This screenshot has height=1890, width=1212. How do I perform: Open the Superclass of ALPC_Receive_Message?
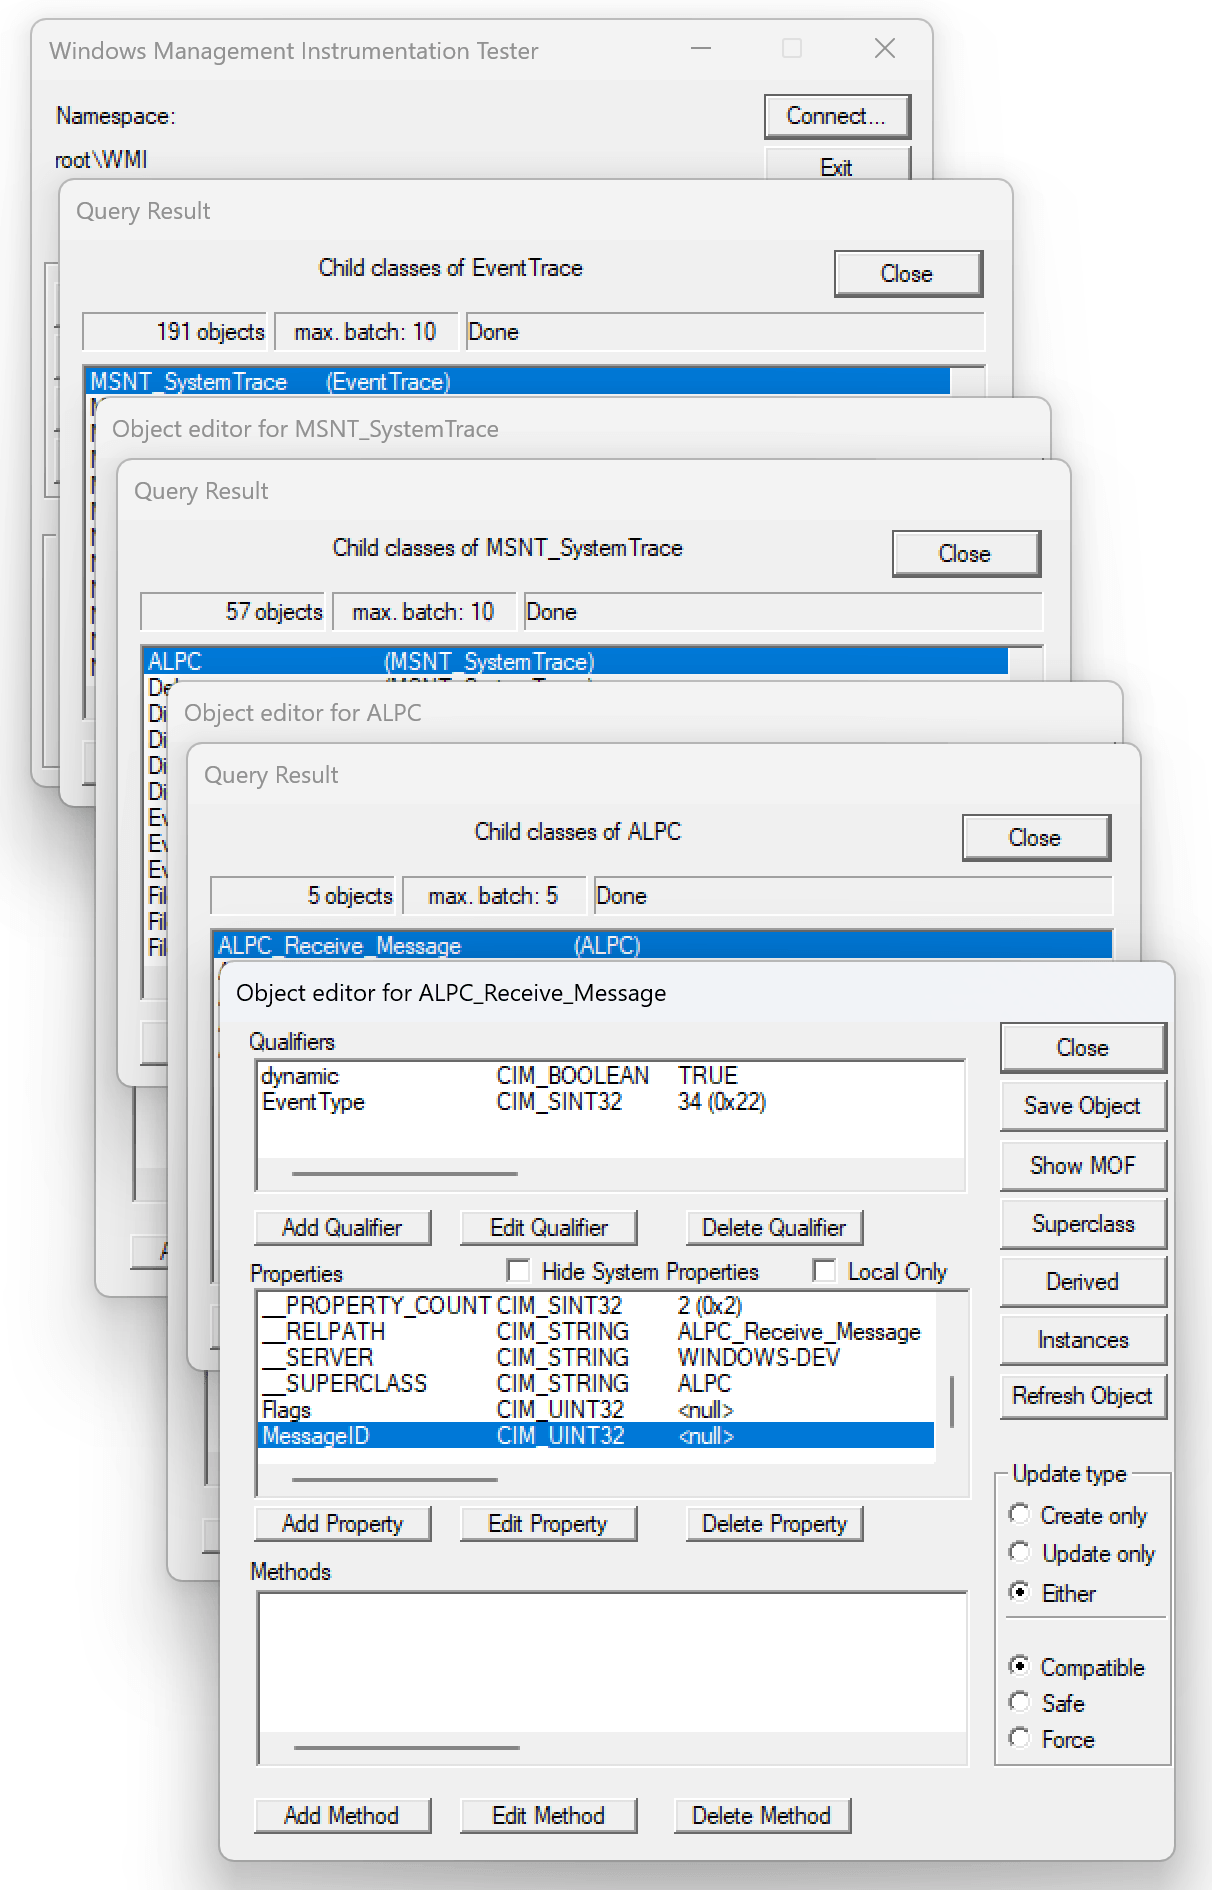coord(1082,1224)
